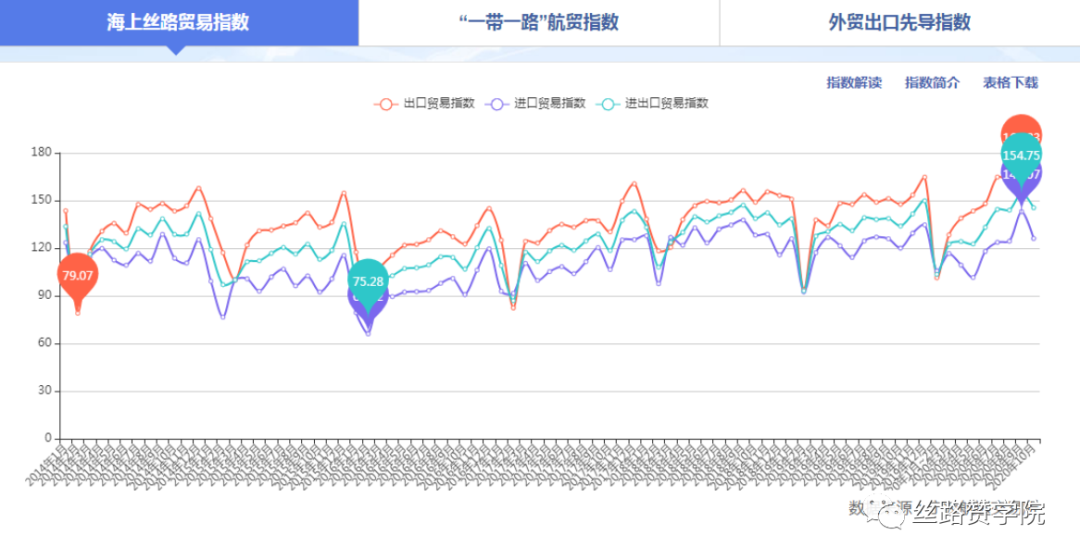Click the 60 y-axis label
The width and height of the screenshot is (1080, 560).
tap(45, 342)
